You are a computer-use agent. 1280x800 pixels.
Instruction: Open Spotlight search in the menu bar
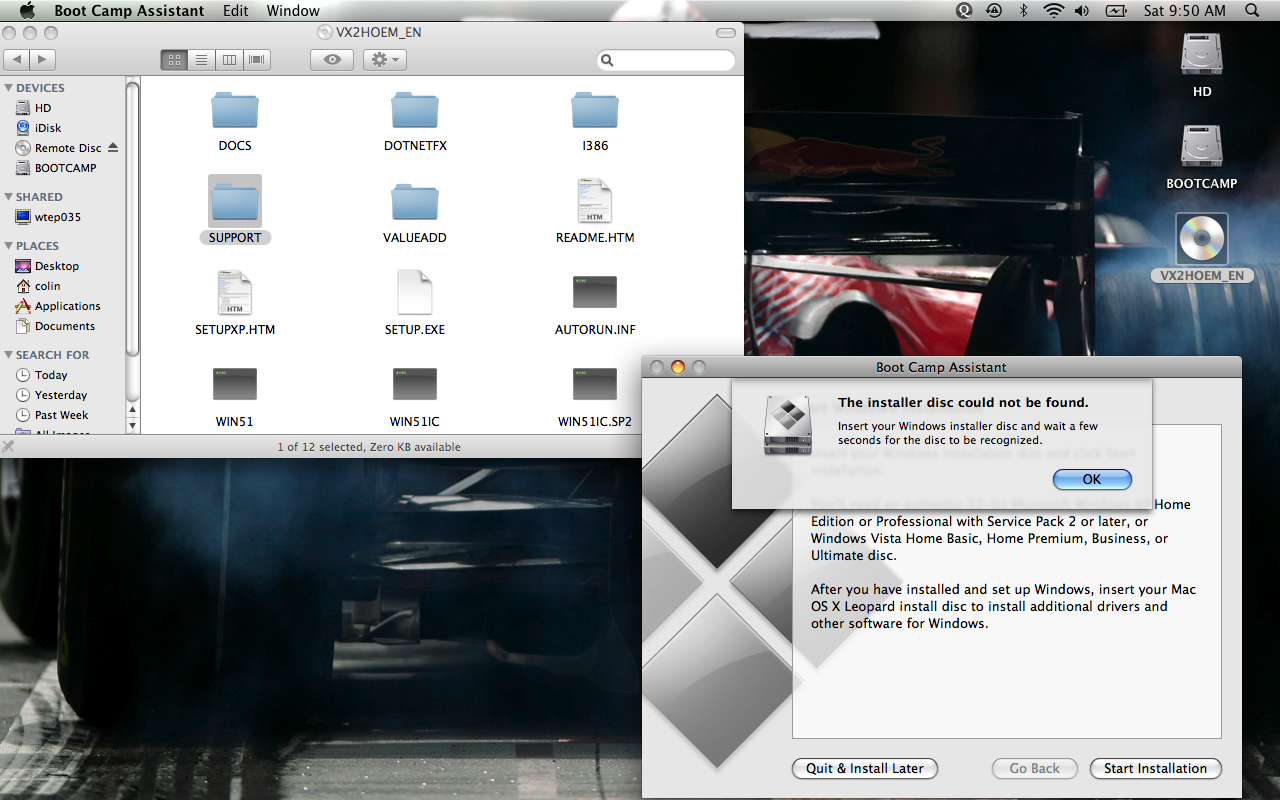pyautogui.click(x=1252, y=11)
